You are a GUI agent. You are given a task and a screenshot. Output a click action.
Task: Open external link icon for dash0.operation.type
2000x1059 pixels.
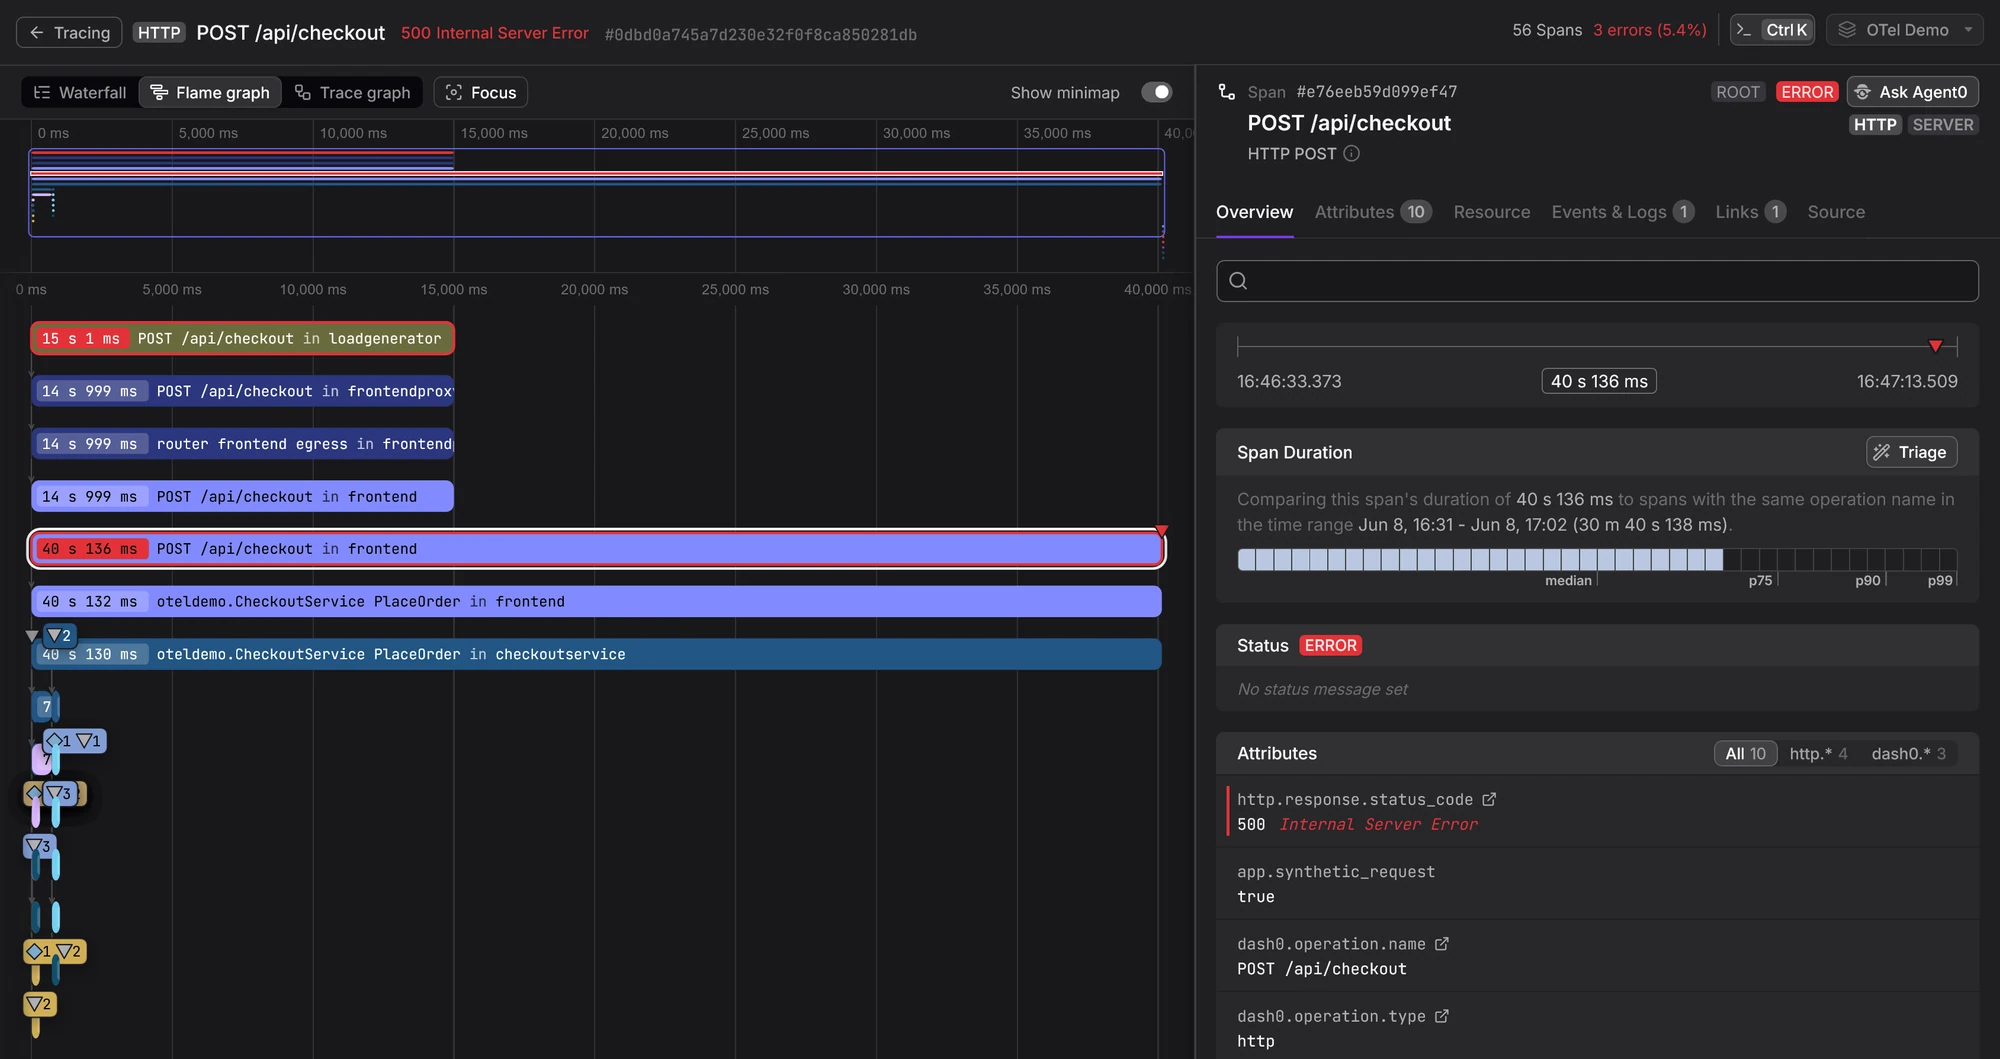click(1441, 1016)
